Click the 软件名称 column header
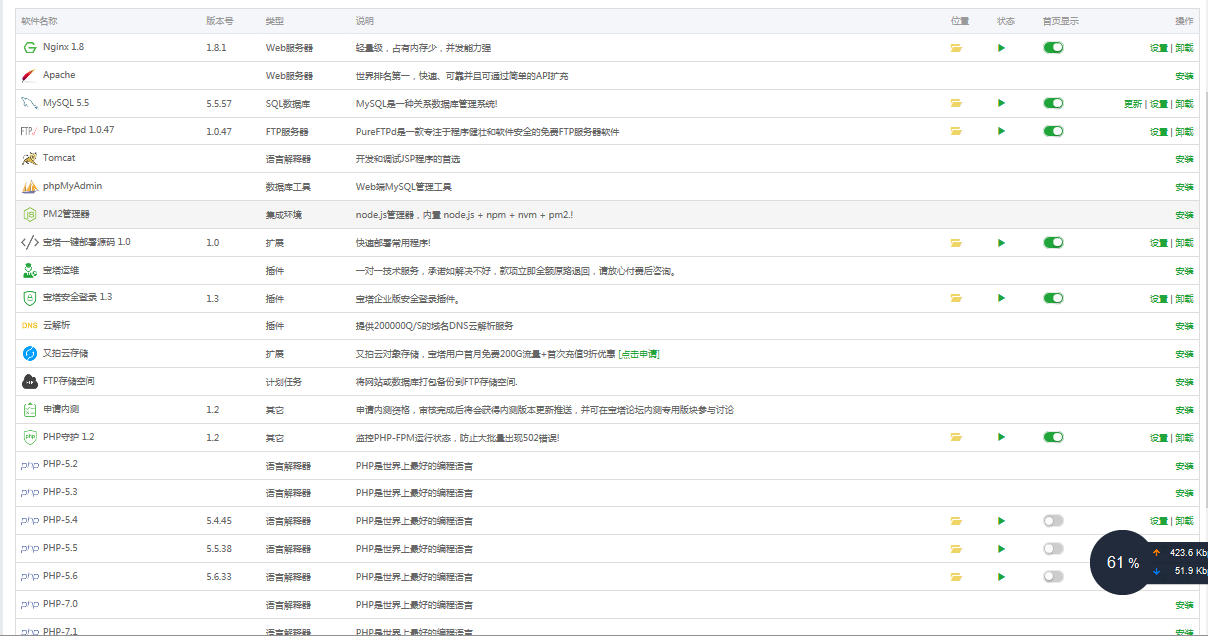Viewport: 1208px width, 636px height. click(39, 21)
